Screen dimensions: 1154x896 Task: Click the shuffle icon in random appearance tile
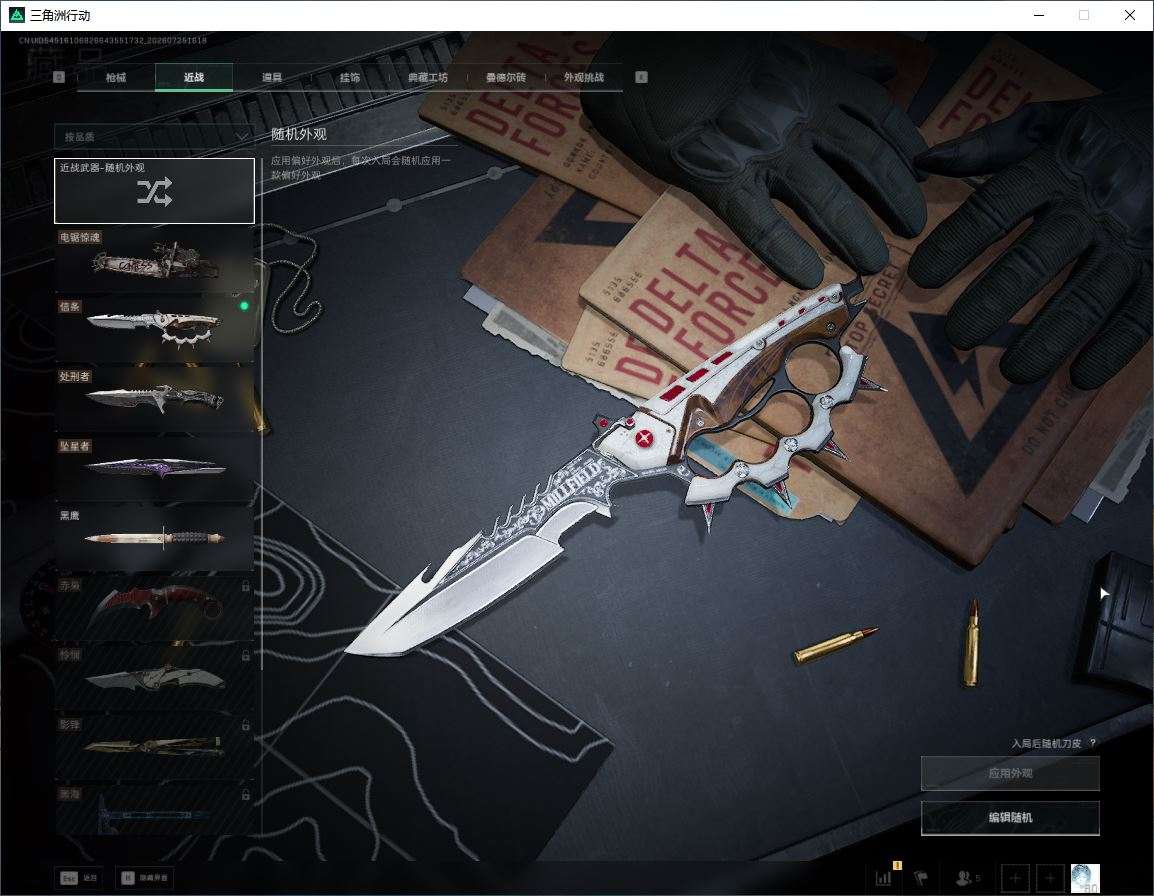(x=155, y=191)
